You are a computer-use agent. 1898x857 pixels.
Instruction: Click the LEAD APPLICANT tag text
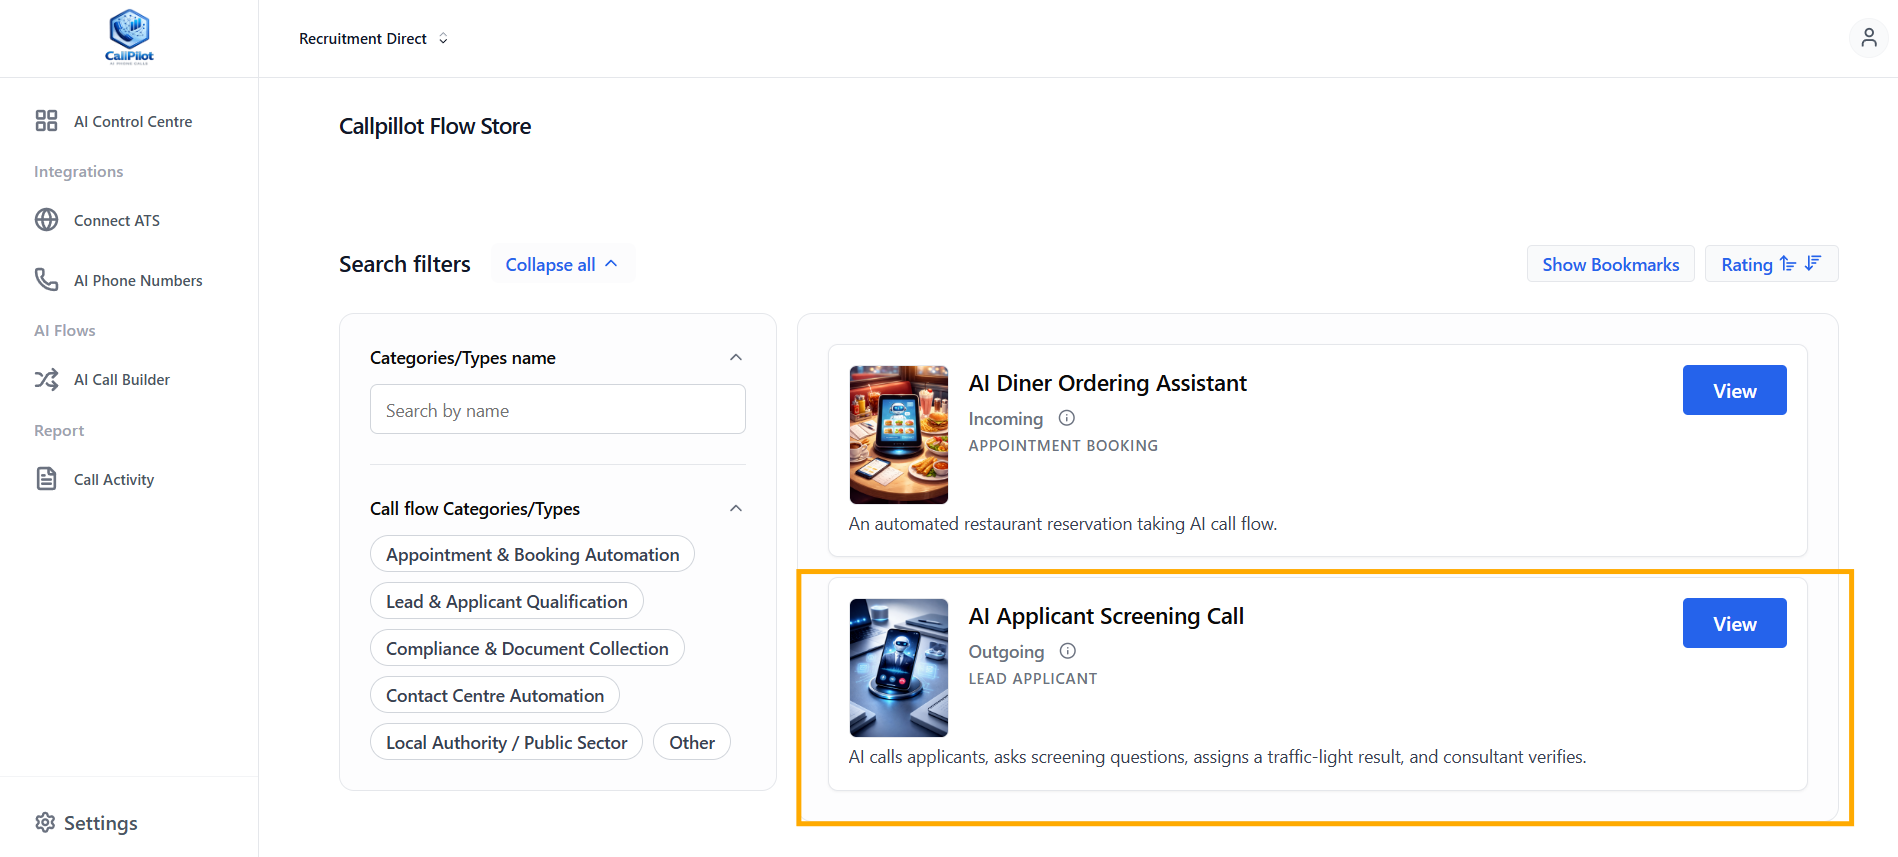(1033, 678)
